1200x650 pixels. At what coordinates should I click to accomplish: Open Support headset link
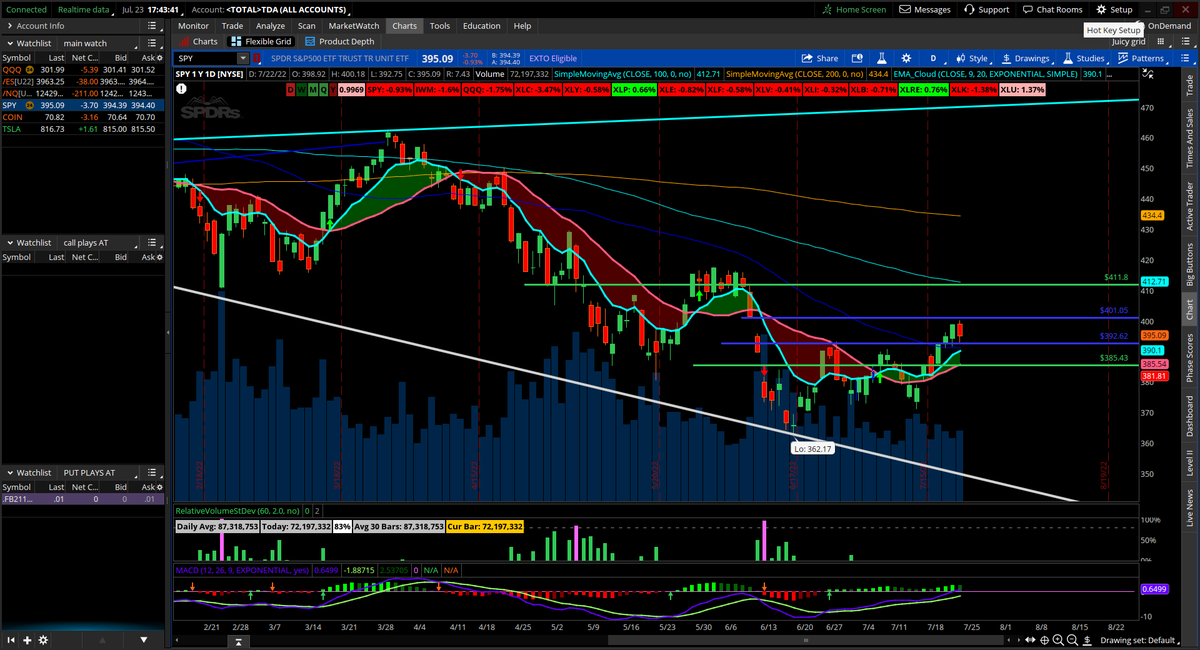tap(987, 9)
